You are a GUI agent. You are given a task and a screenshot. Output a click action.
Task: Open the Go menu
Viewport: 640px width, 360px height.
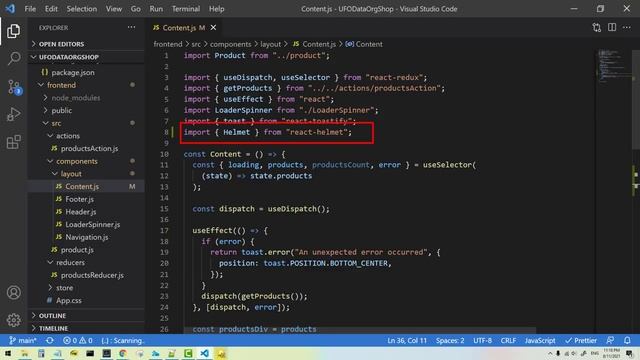coord(136,9)
